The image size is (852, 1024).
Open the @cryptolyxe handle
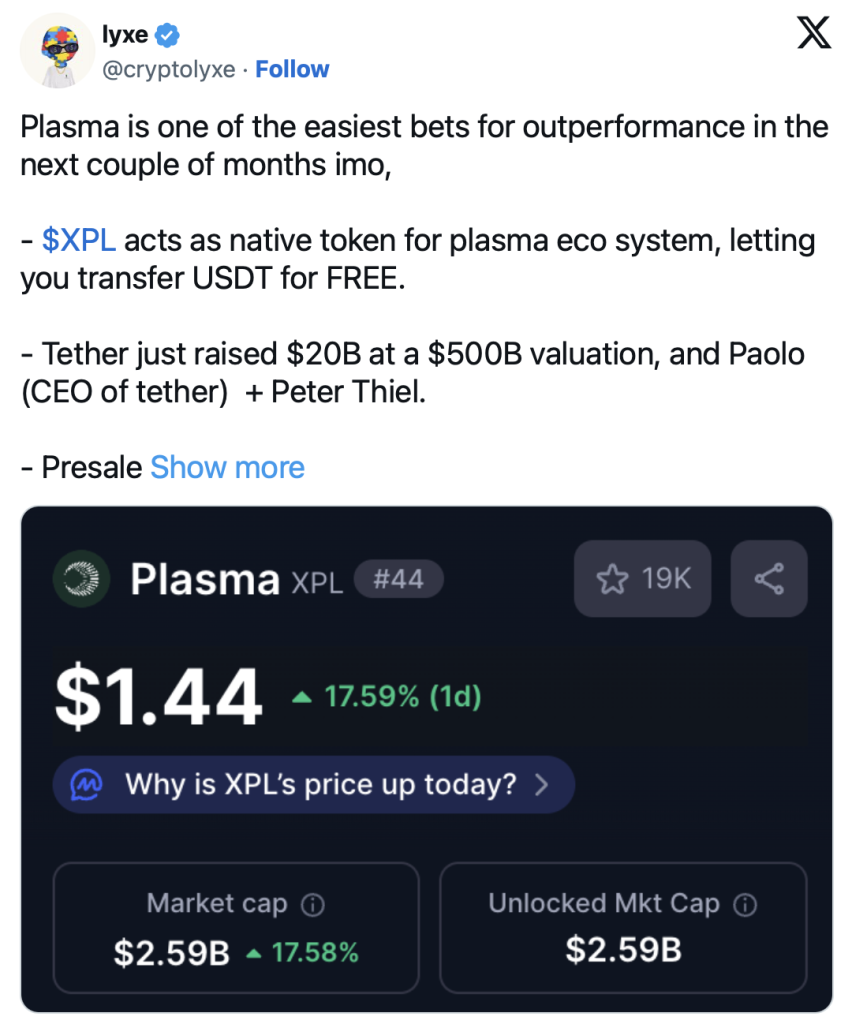[x=169, y=69]
